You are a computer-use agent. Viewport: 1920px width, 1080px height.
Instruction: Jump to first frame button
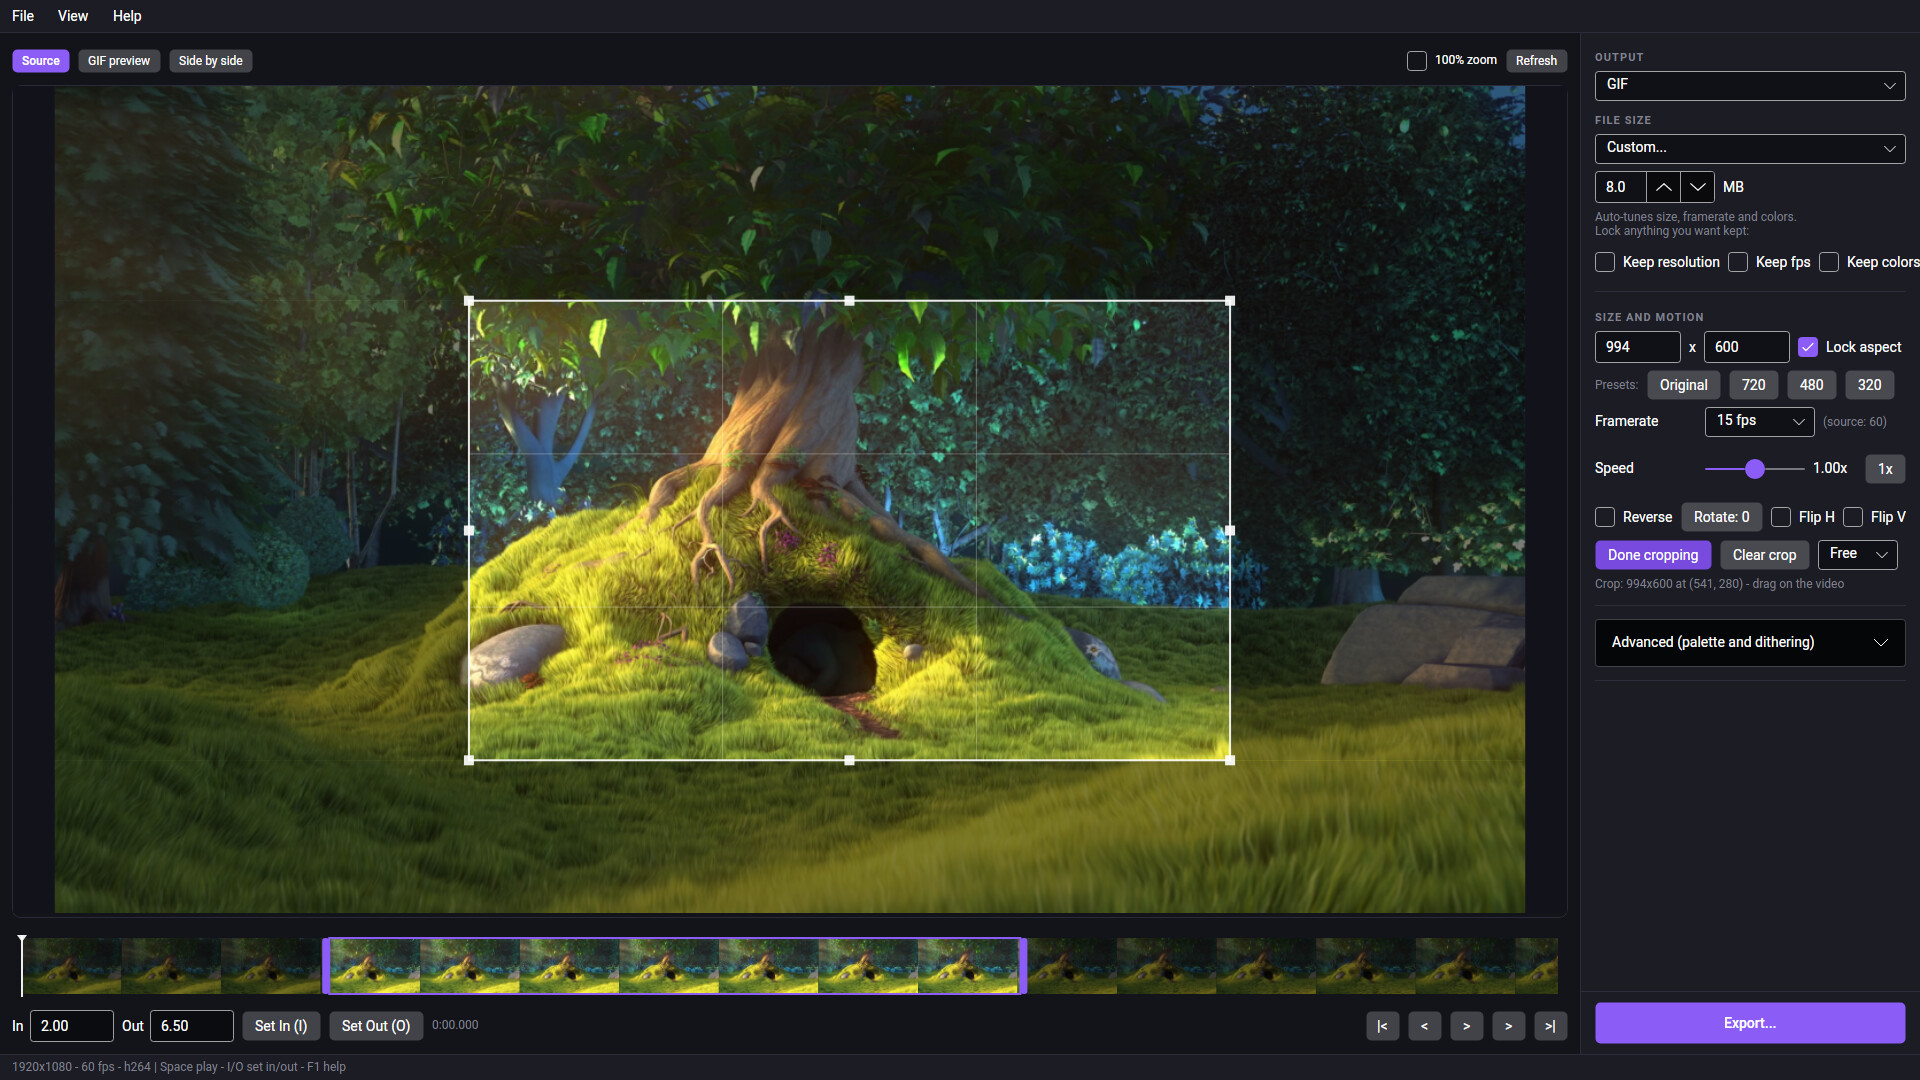click(1382, 1026)
